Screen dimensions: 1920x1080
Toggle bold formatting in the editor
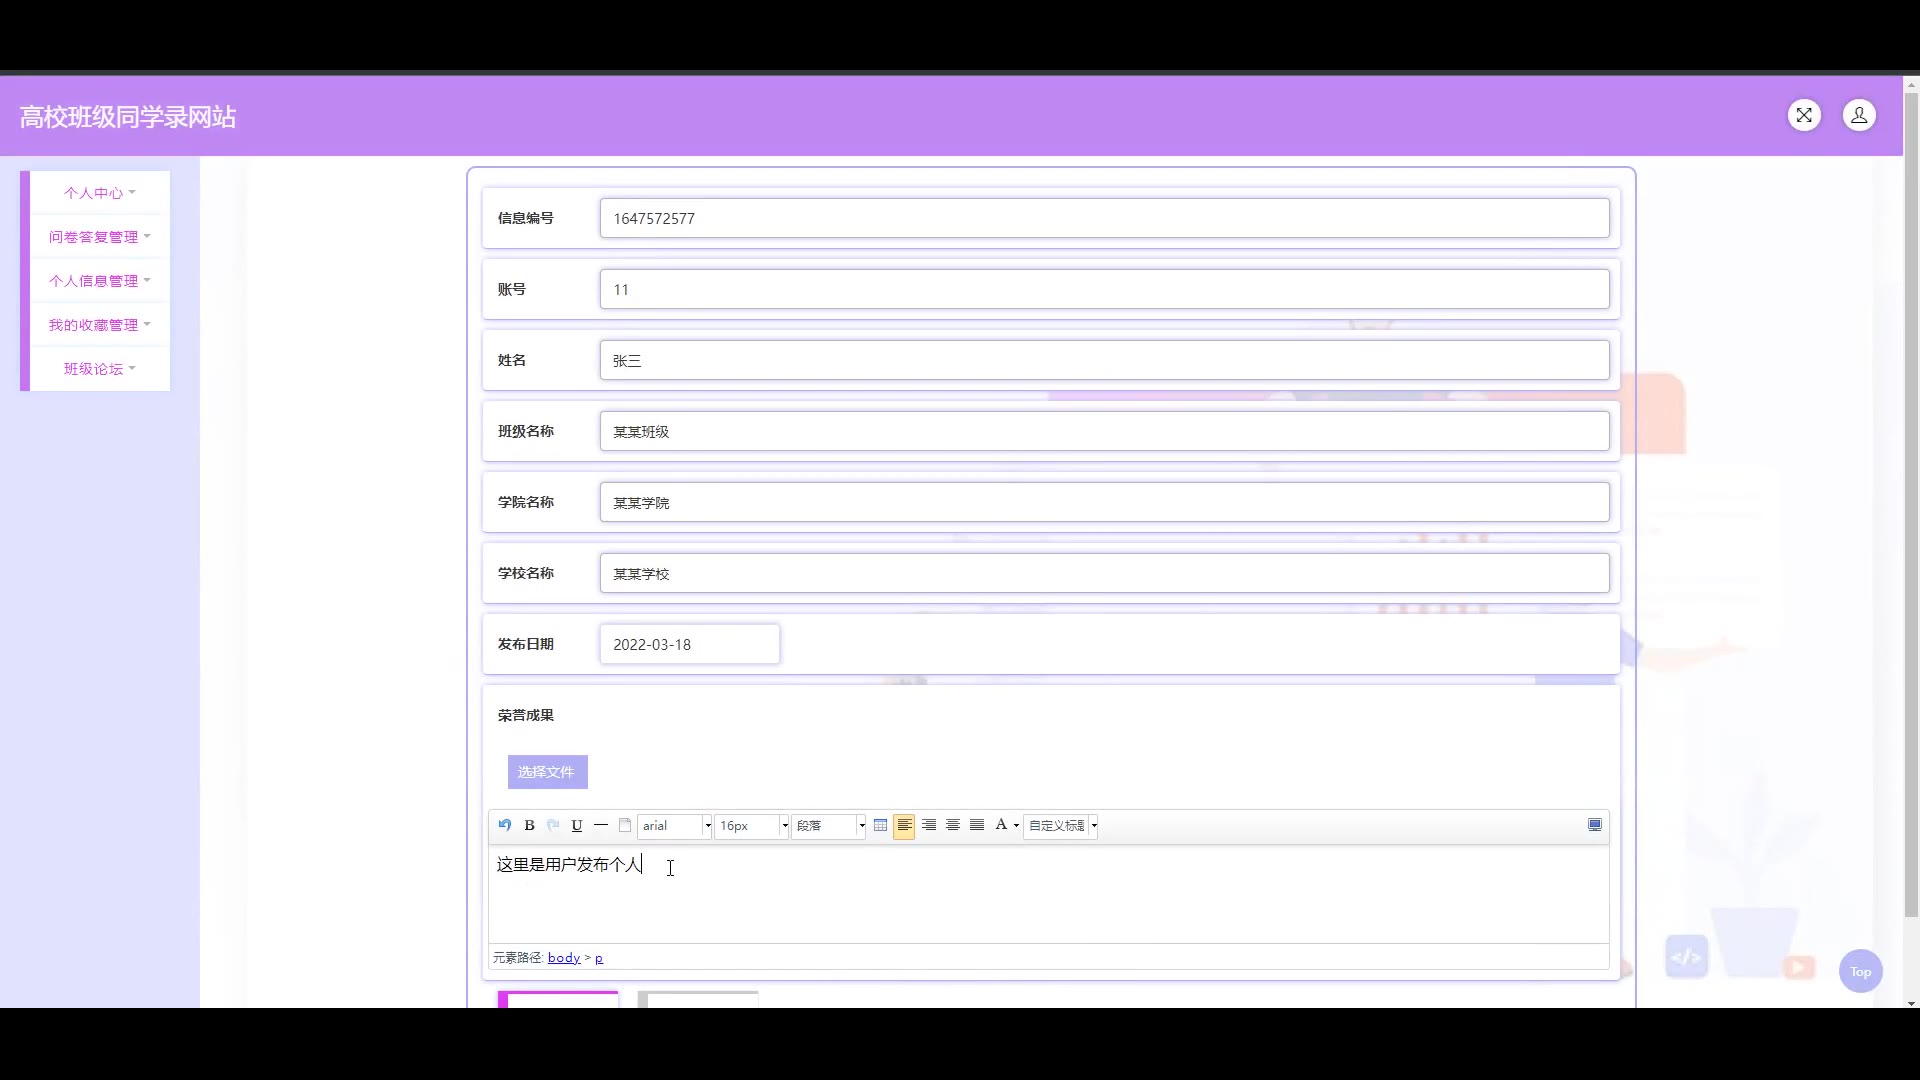click(529, 825)
